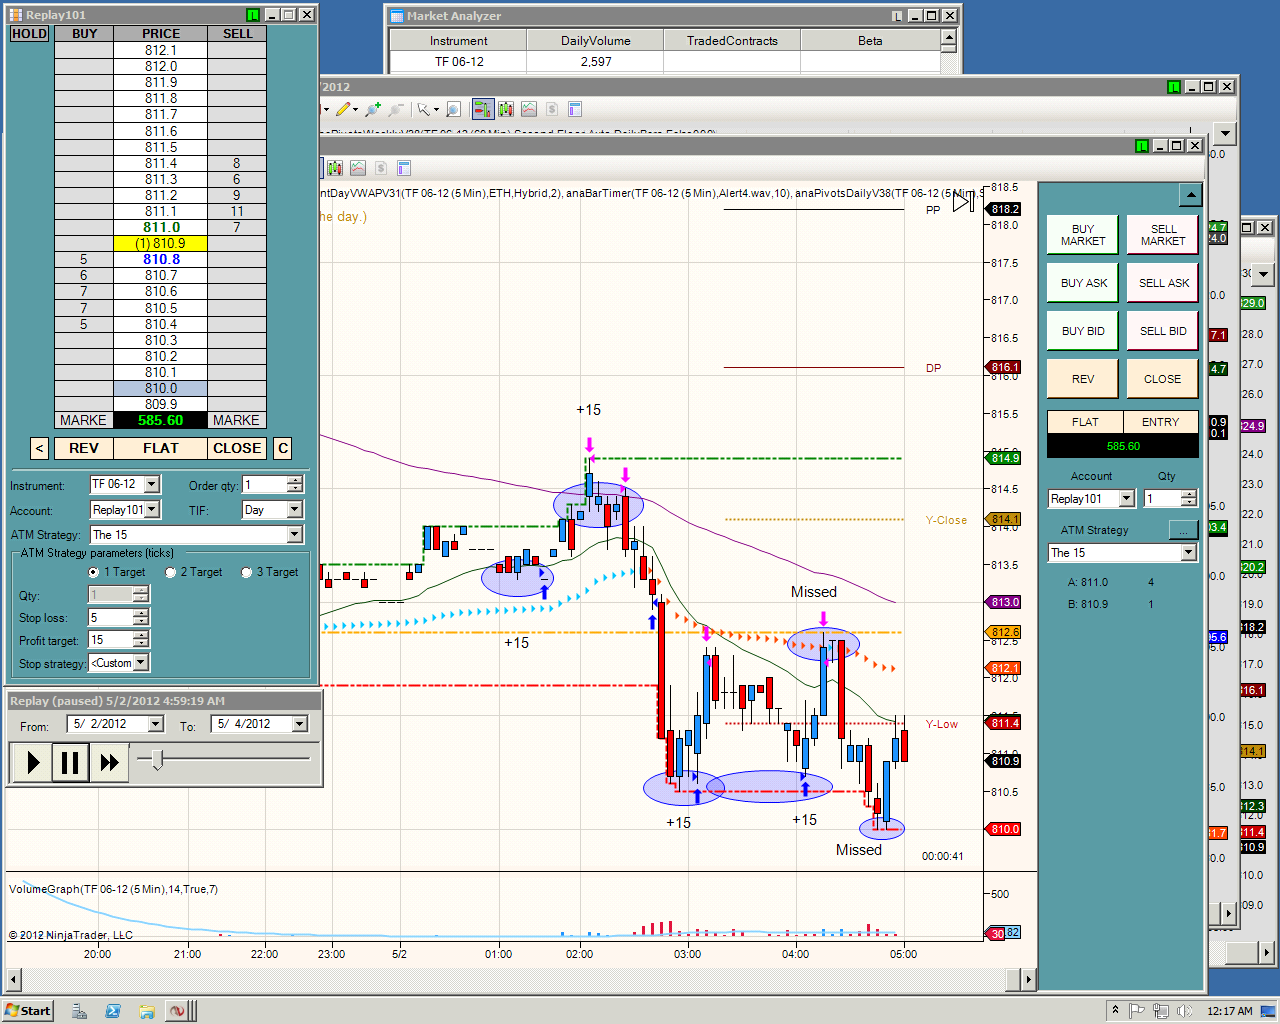Image resolution: width=1280 pixels, height=1024 pixels.
Task: Open Properties icon in back chart toolbar
Action: click(575, 109)
